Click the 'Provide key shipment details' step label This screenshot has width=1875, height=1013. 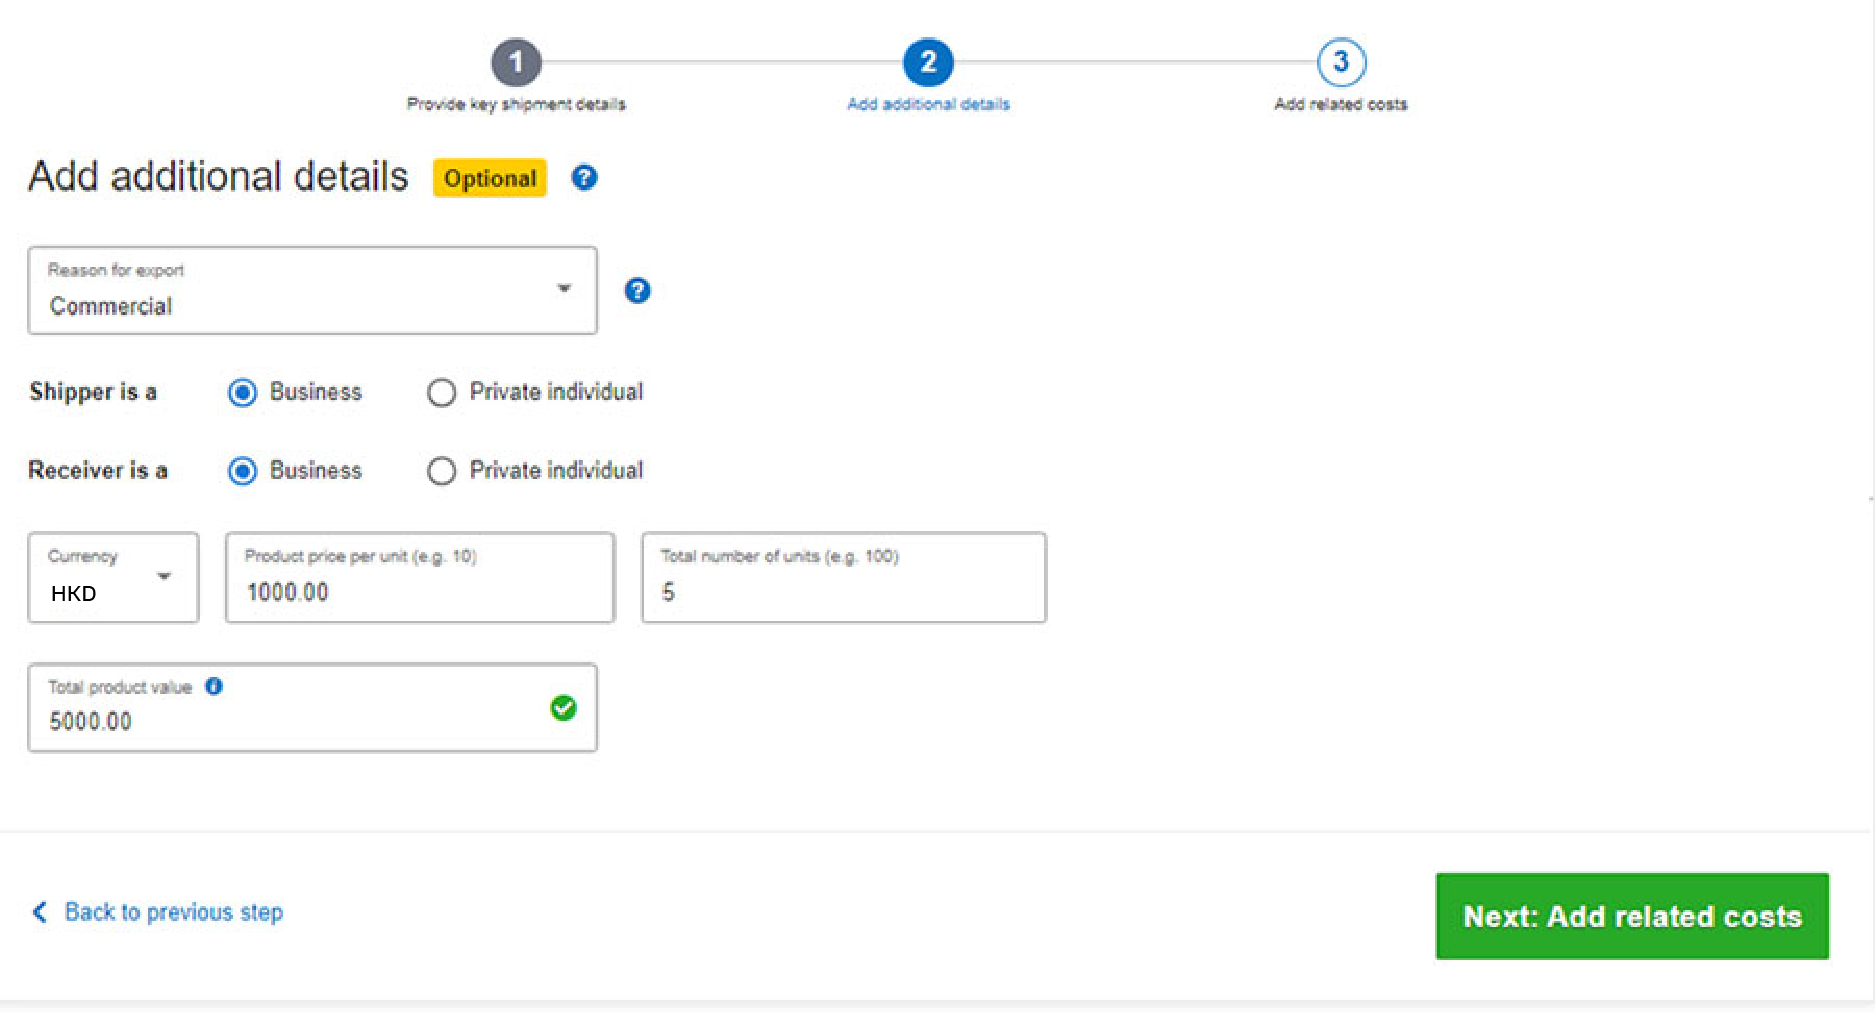pos(516,104)
